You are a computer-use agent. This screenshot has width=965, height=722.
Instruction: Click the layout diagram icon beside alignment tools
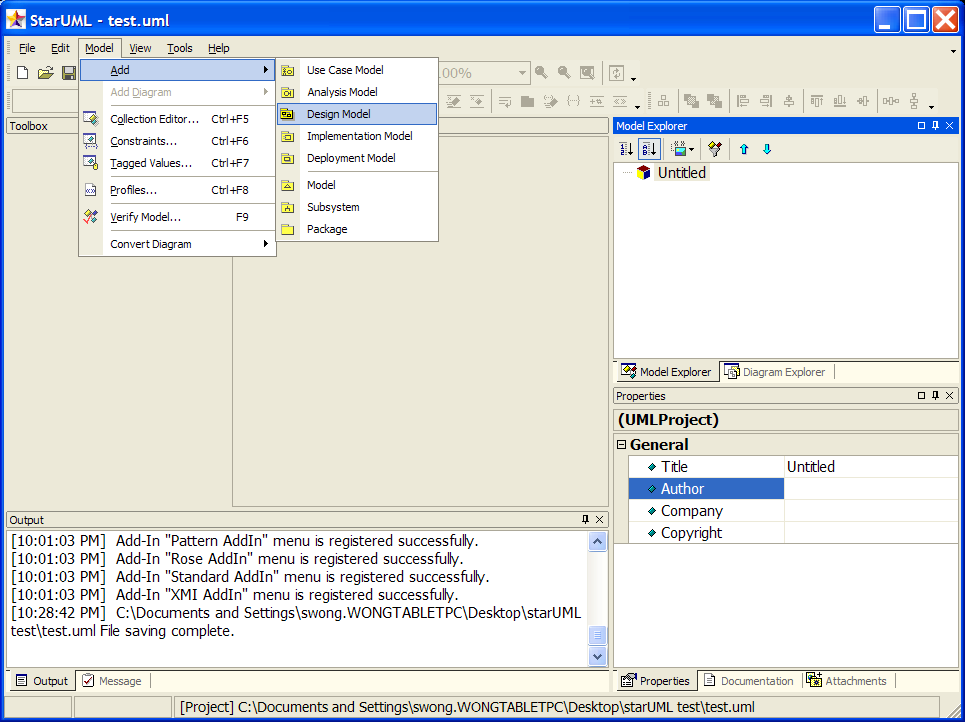click(x=663, y=101)
